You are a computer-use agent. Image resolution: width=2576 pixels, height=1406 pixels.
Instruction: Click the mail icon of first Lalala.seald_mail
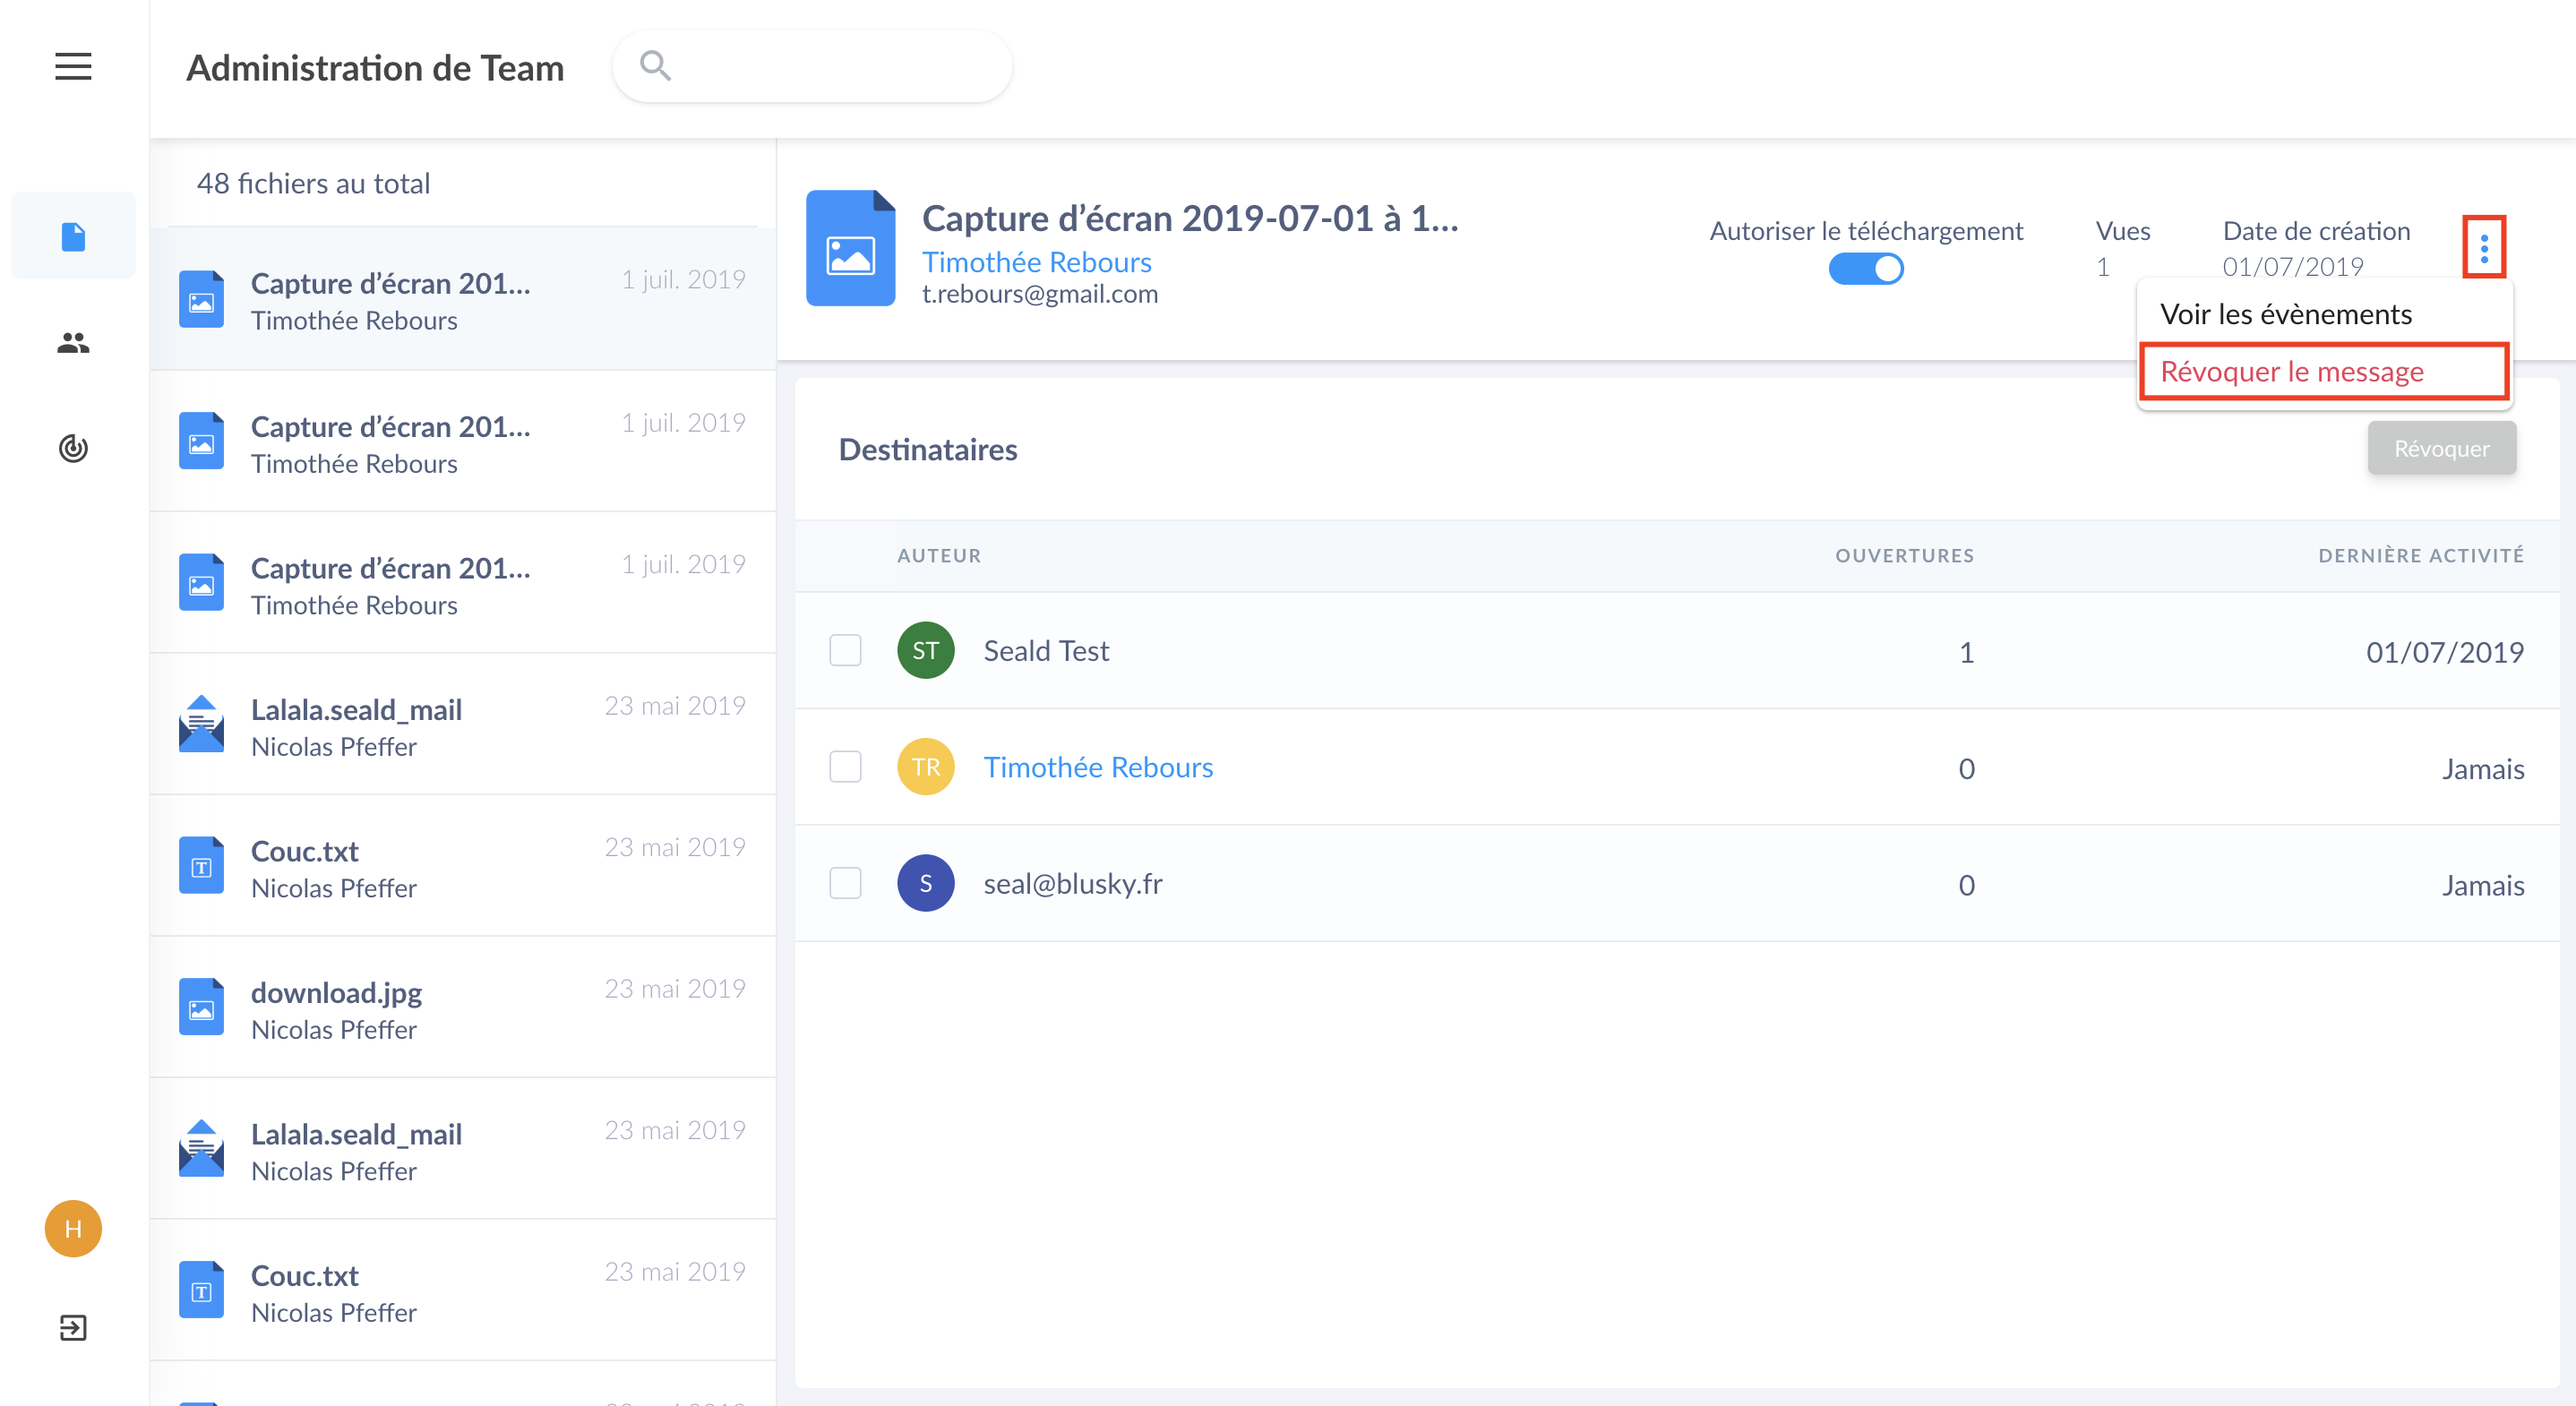click(201, 723)
